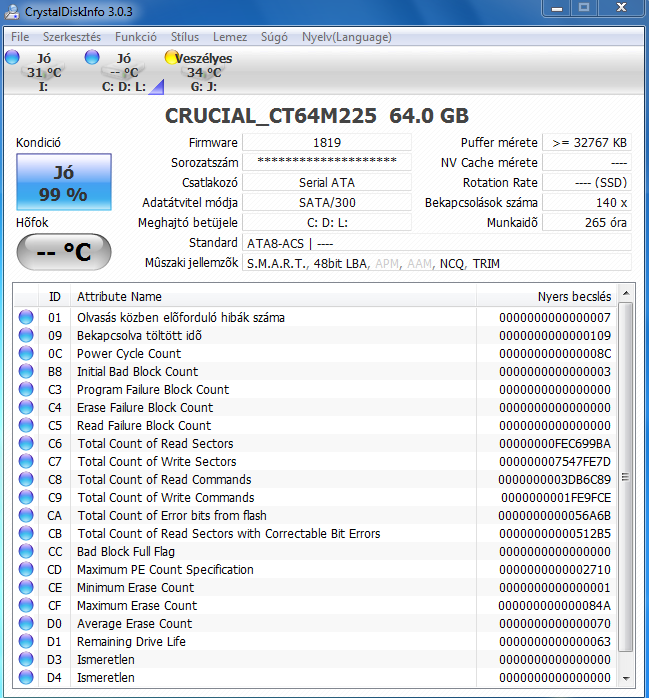Click the Jó 99 % condition button
This screenshot has width=649, height=698.
click(64, 182)
